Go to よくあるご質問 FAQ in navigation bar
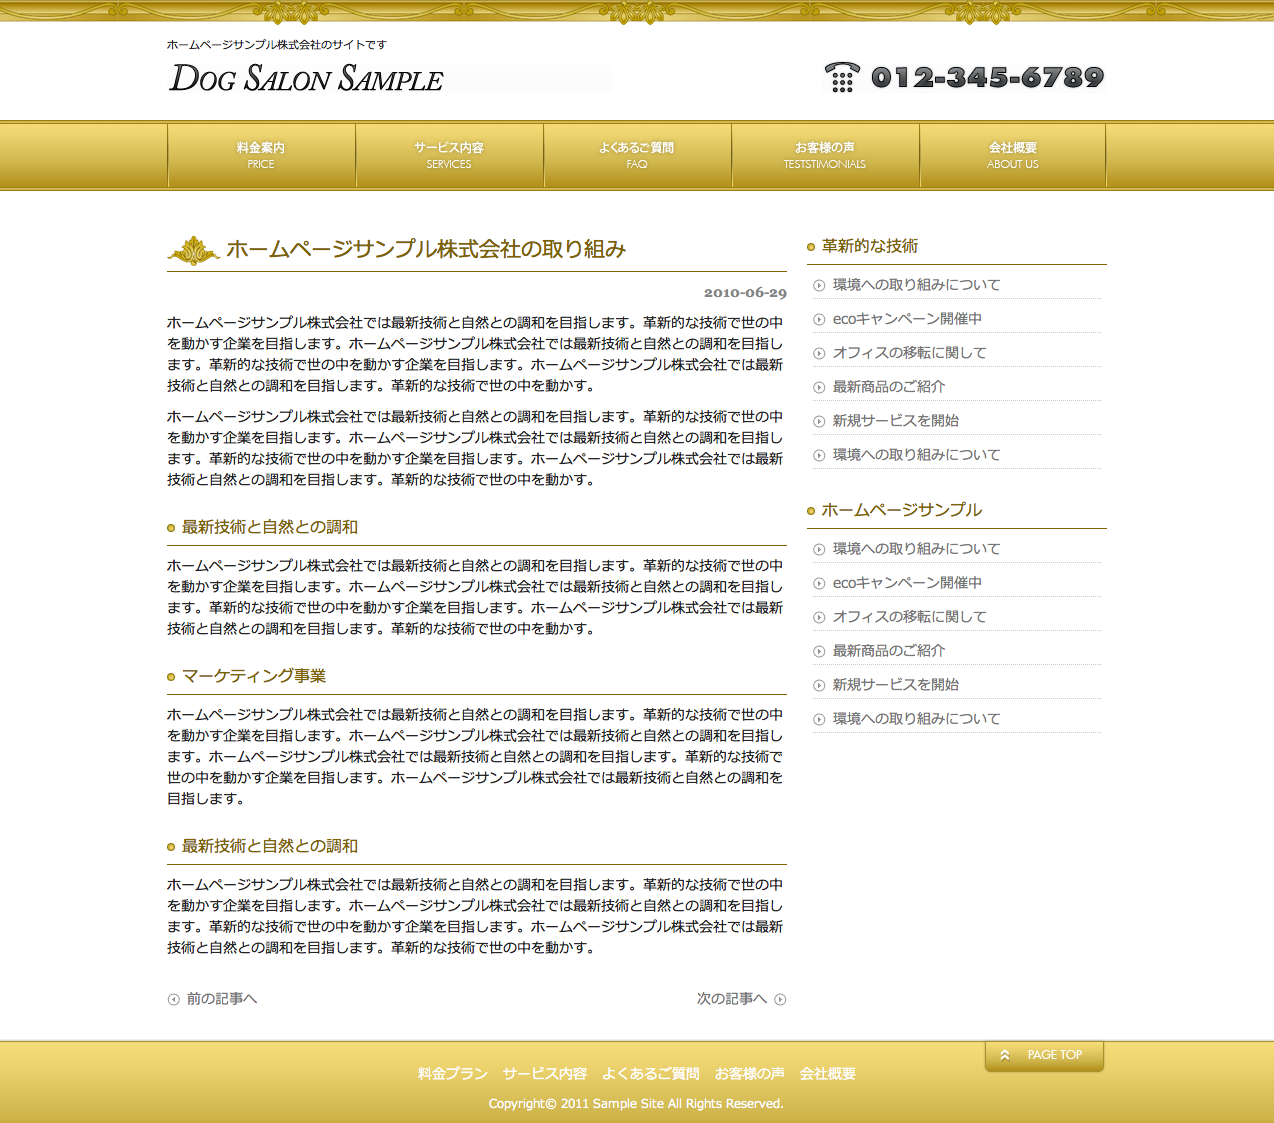The width and height of the screenshot is (1274, 1123). [x=637, y=155]
